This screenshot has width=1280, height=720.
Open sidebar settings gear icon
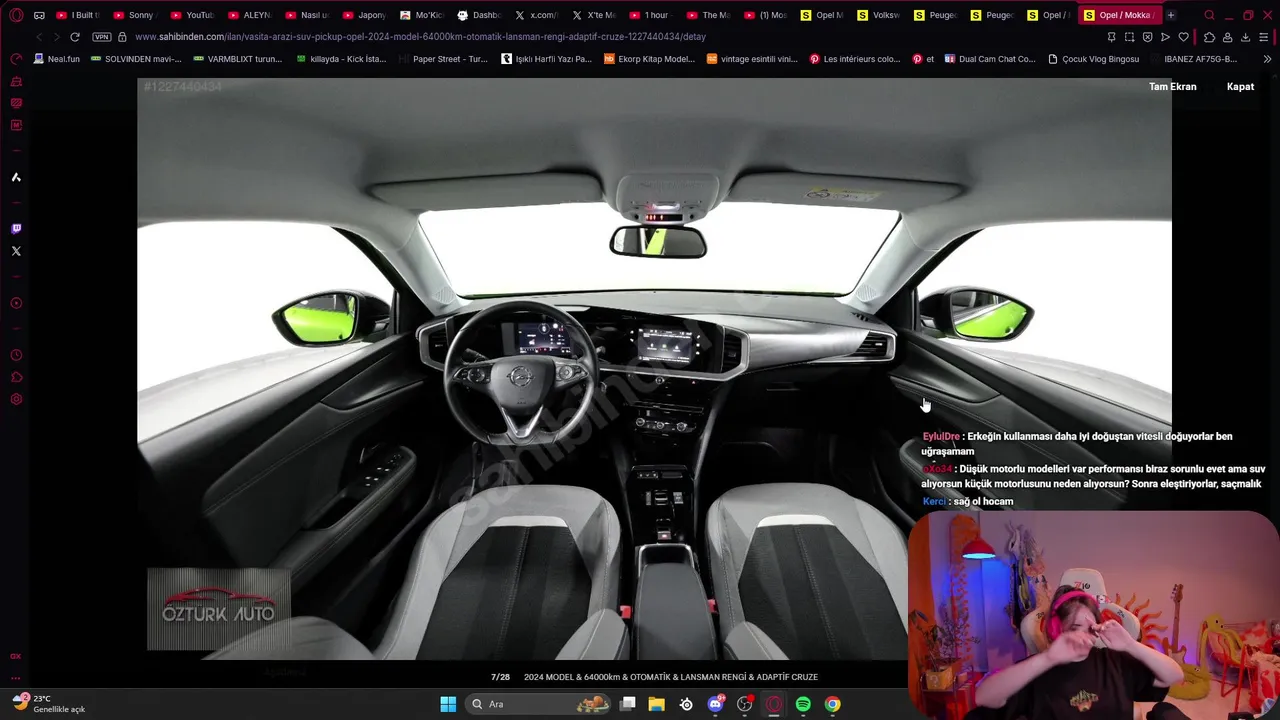coord(16,399)
